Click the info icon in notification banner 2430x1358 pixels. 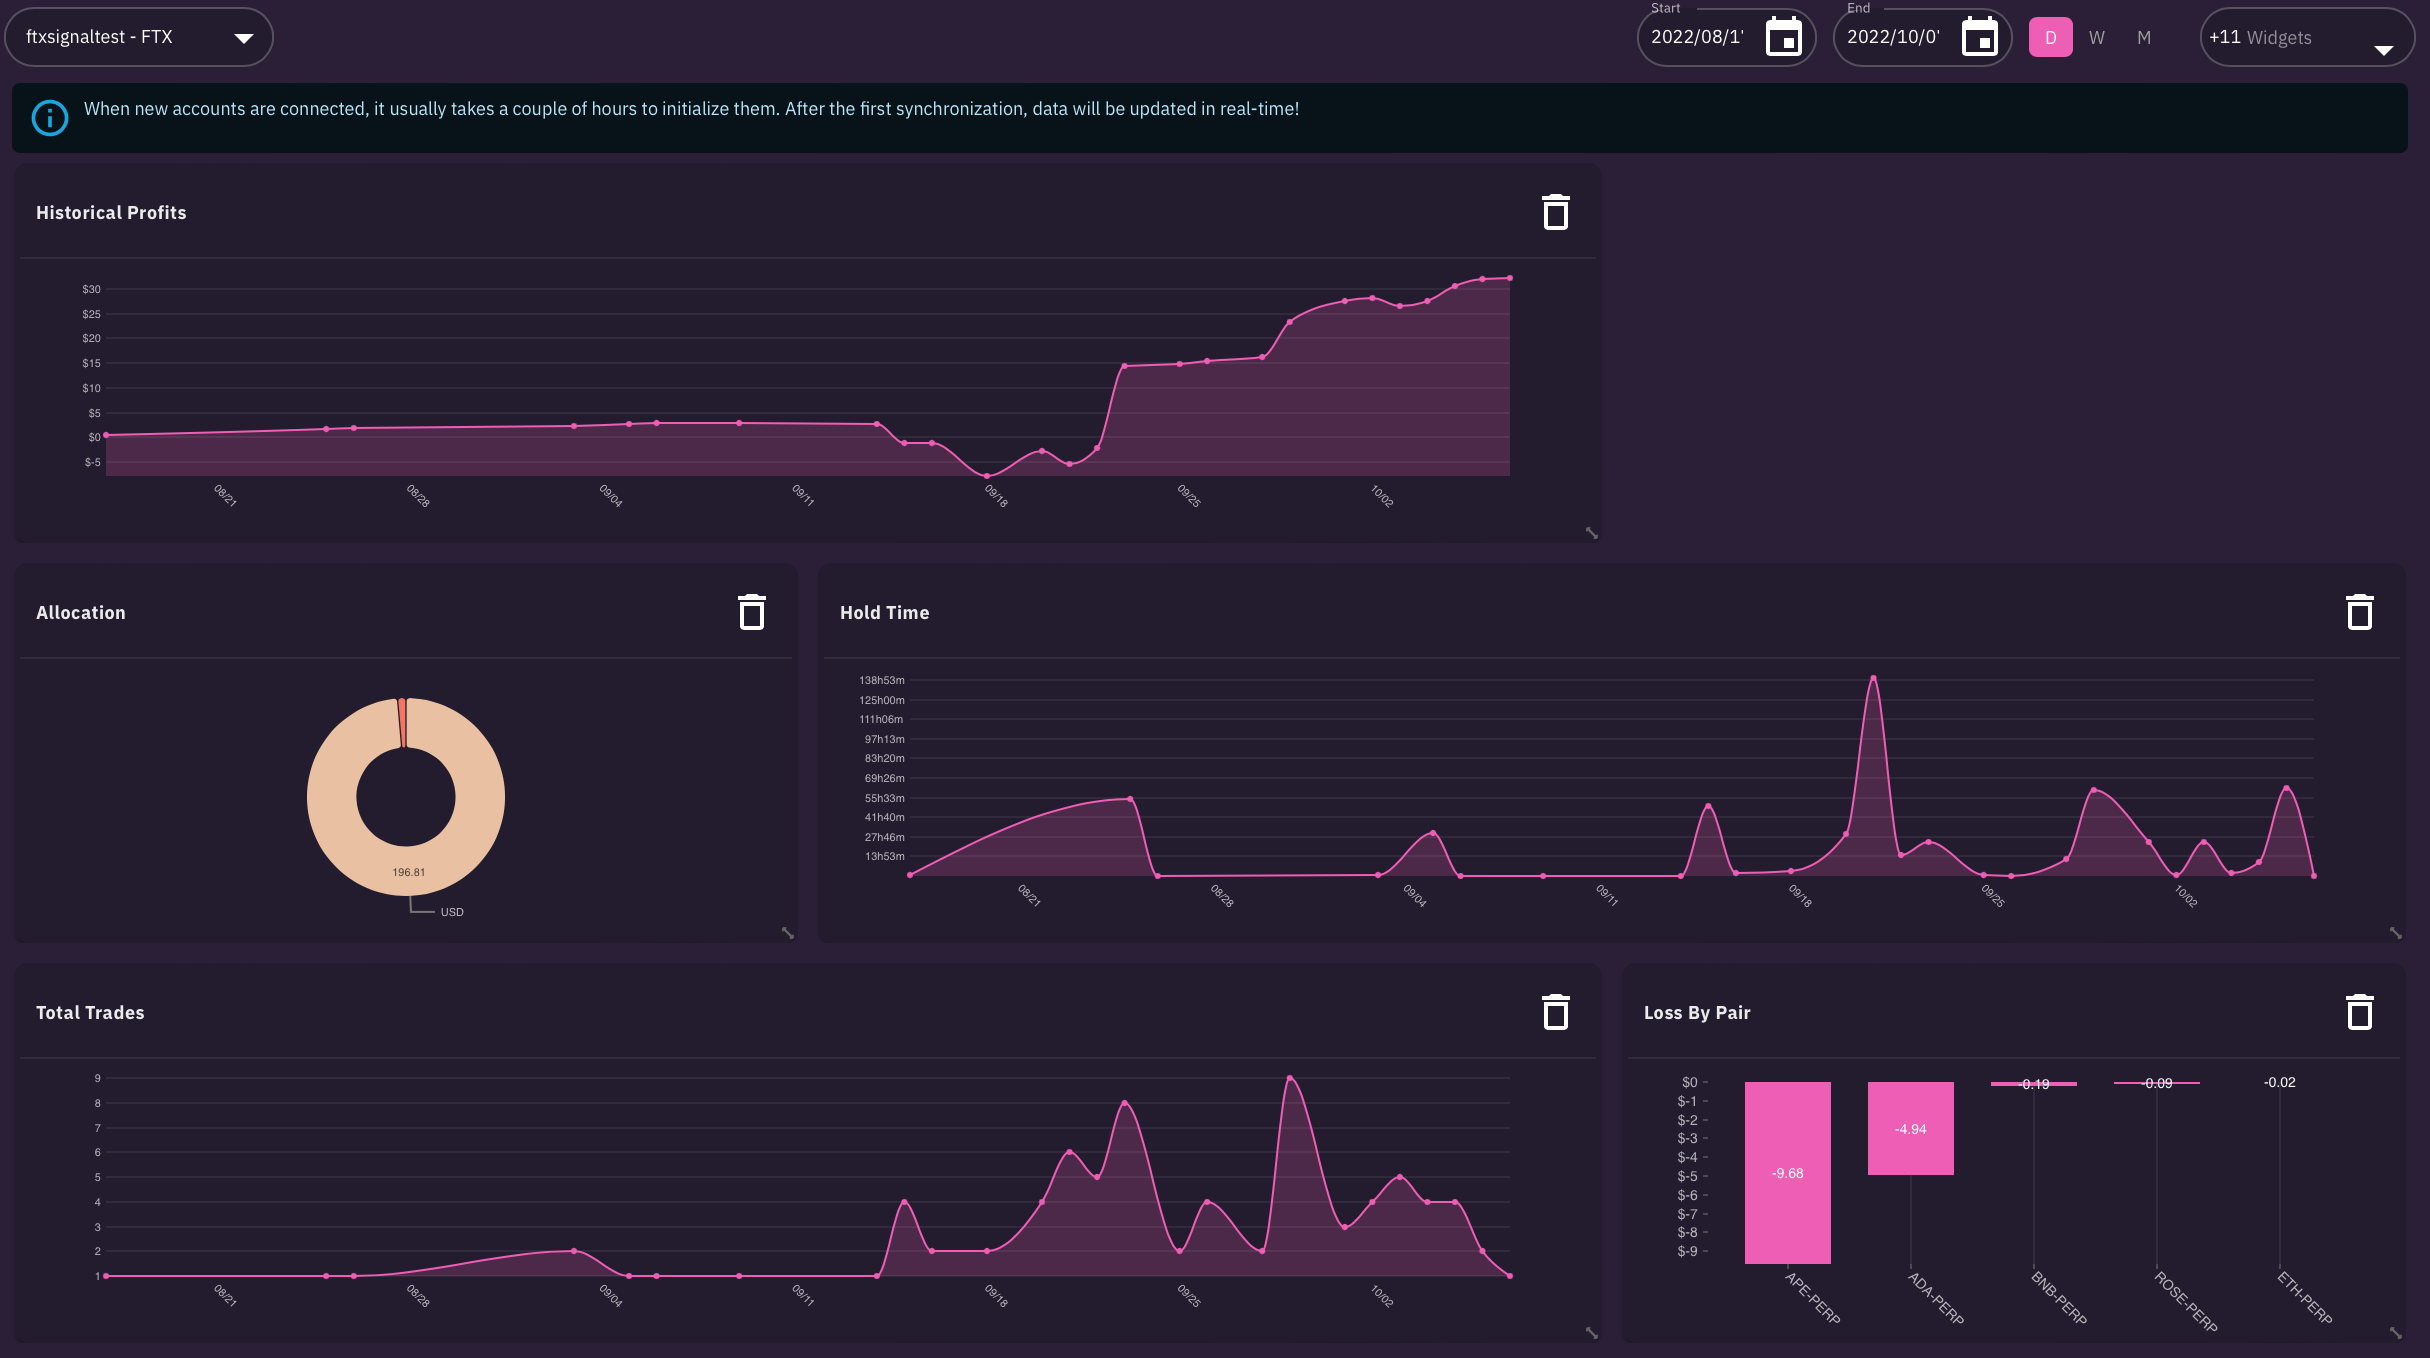(50, 118)
